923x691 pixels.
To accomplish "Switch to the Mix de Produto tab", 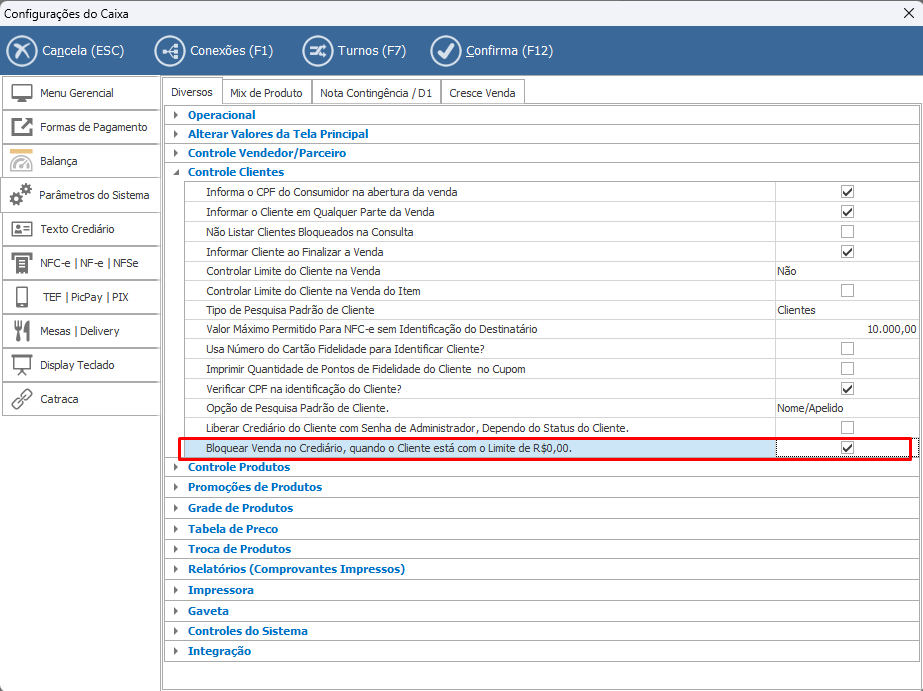I will click(266, 93).
